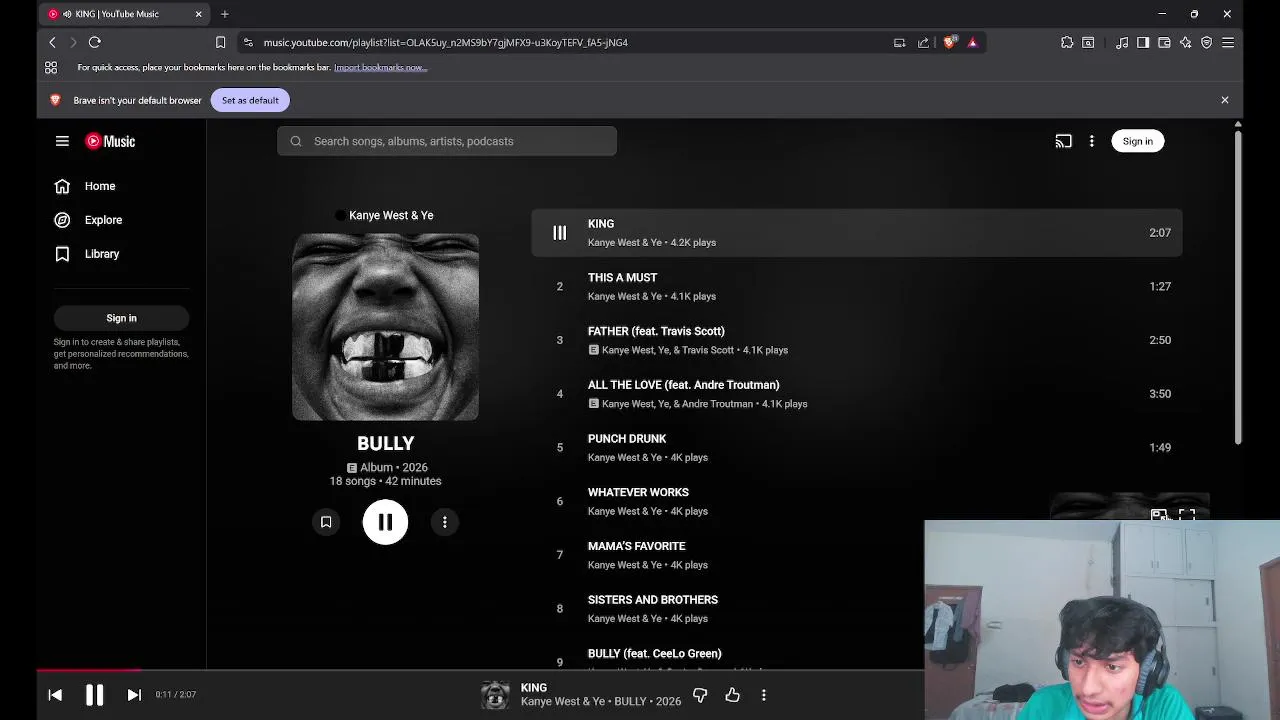Pause playback in bottom player bar

point(94,695)
